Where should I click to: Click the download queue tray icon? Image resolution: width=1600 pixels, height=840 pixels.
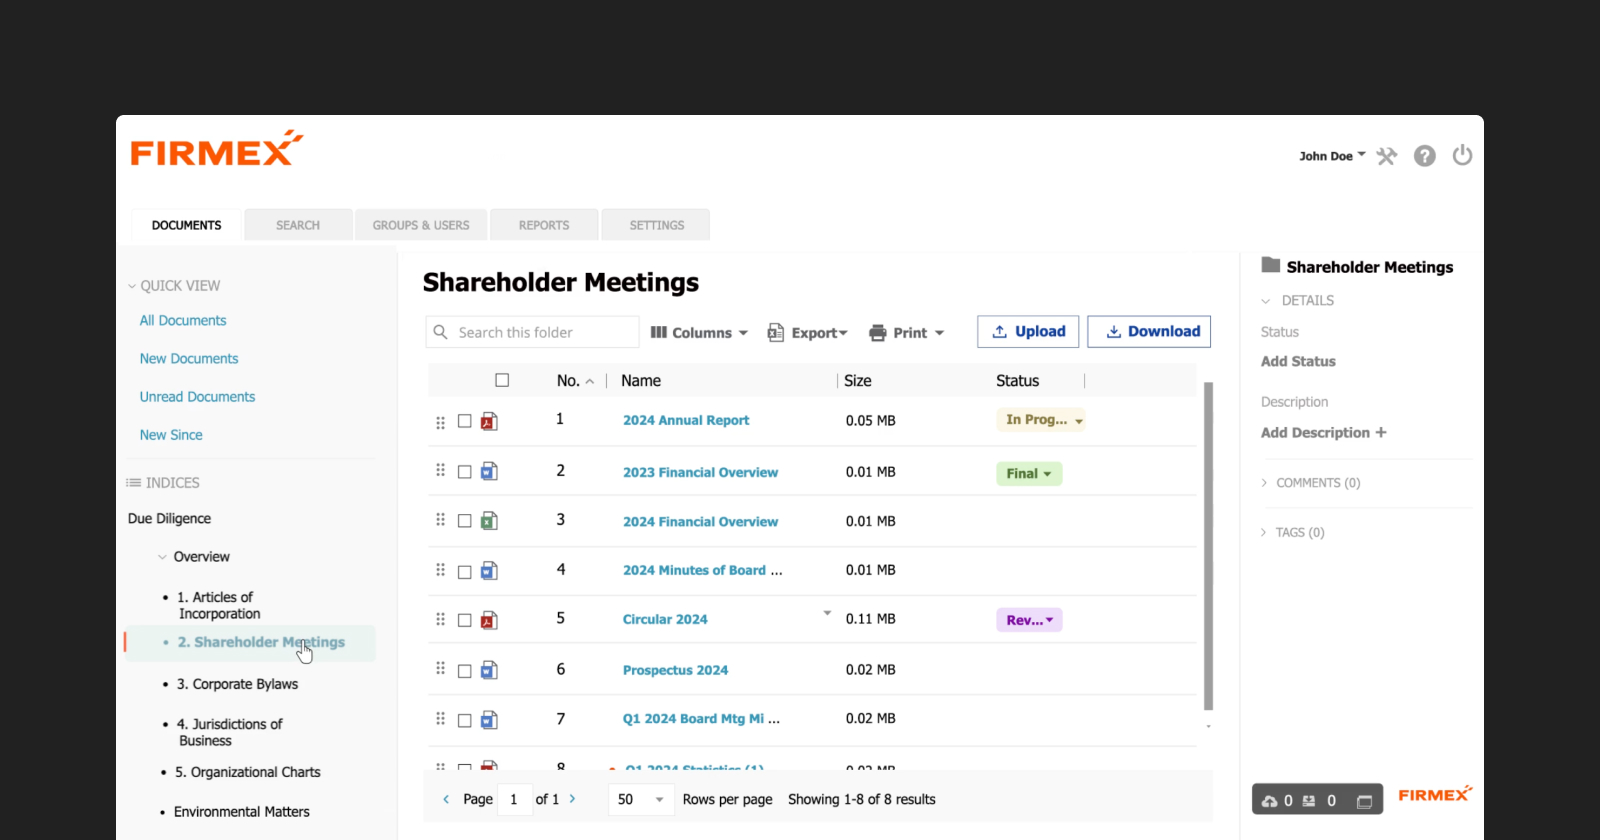1309,801
